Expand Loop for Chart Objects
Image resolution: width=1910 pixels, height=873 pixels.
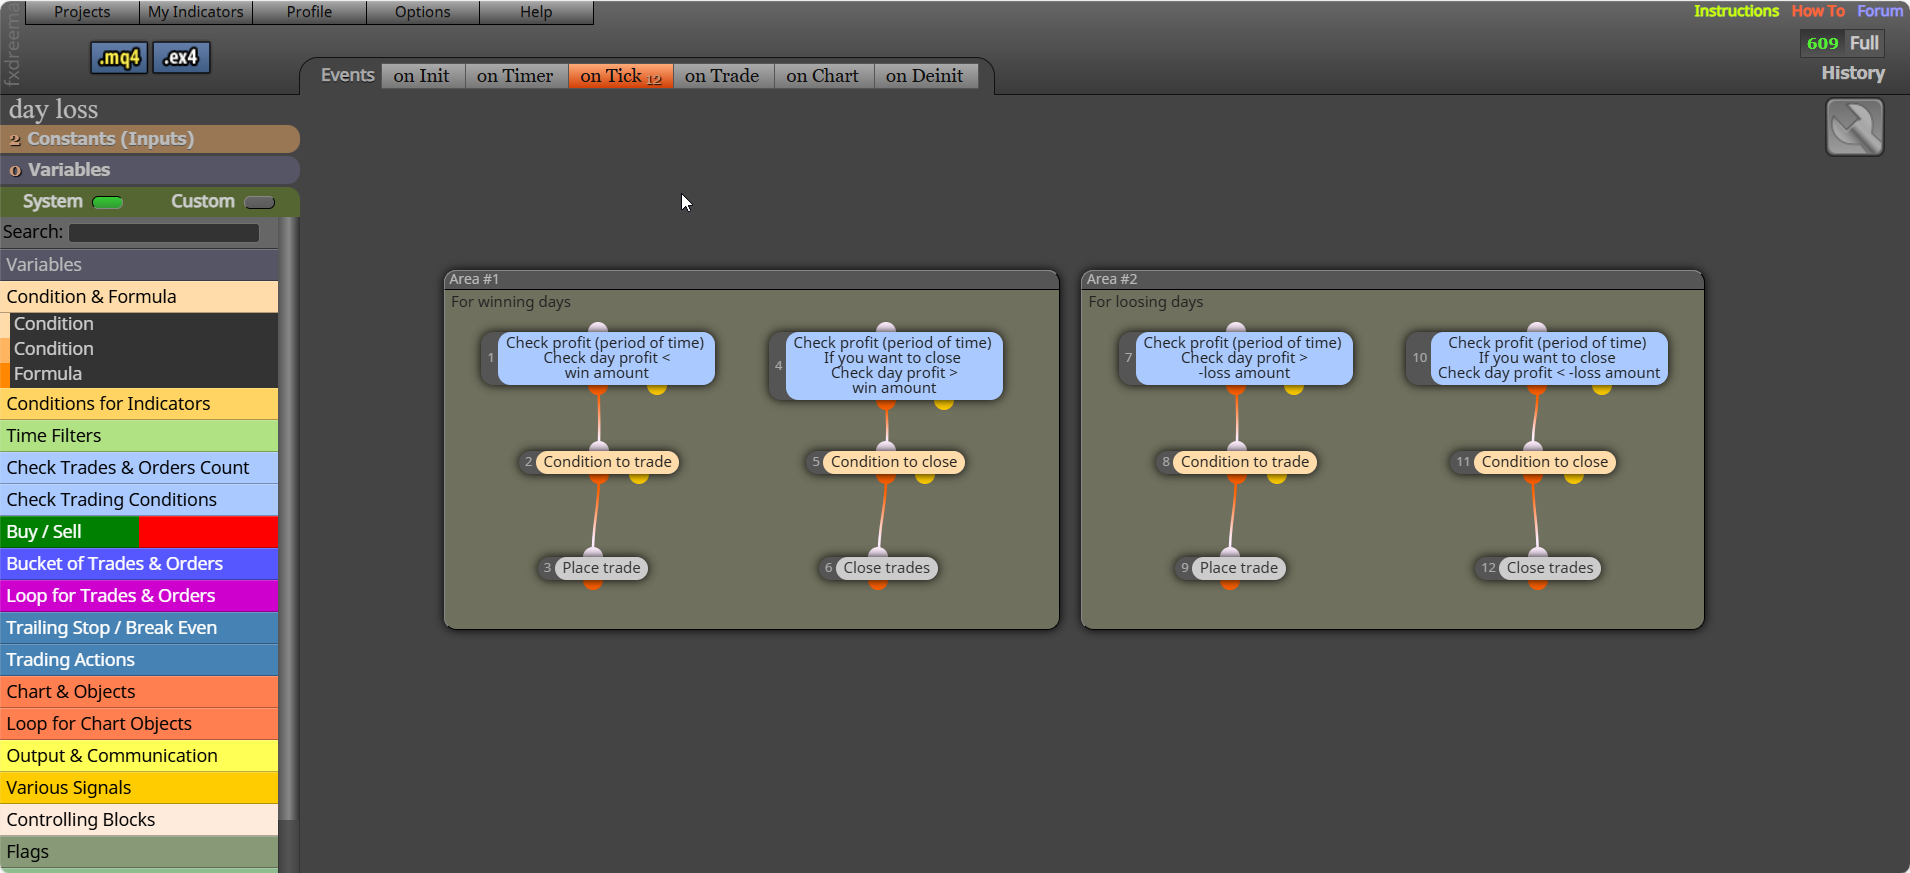click(139, 724)
